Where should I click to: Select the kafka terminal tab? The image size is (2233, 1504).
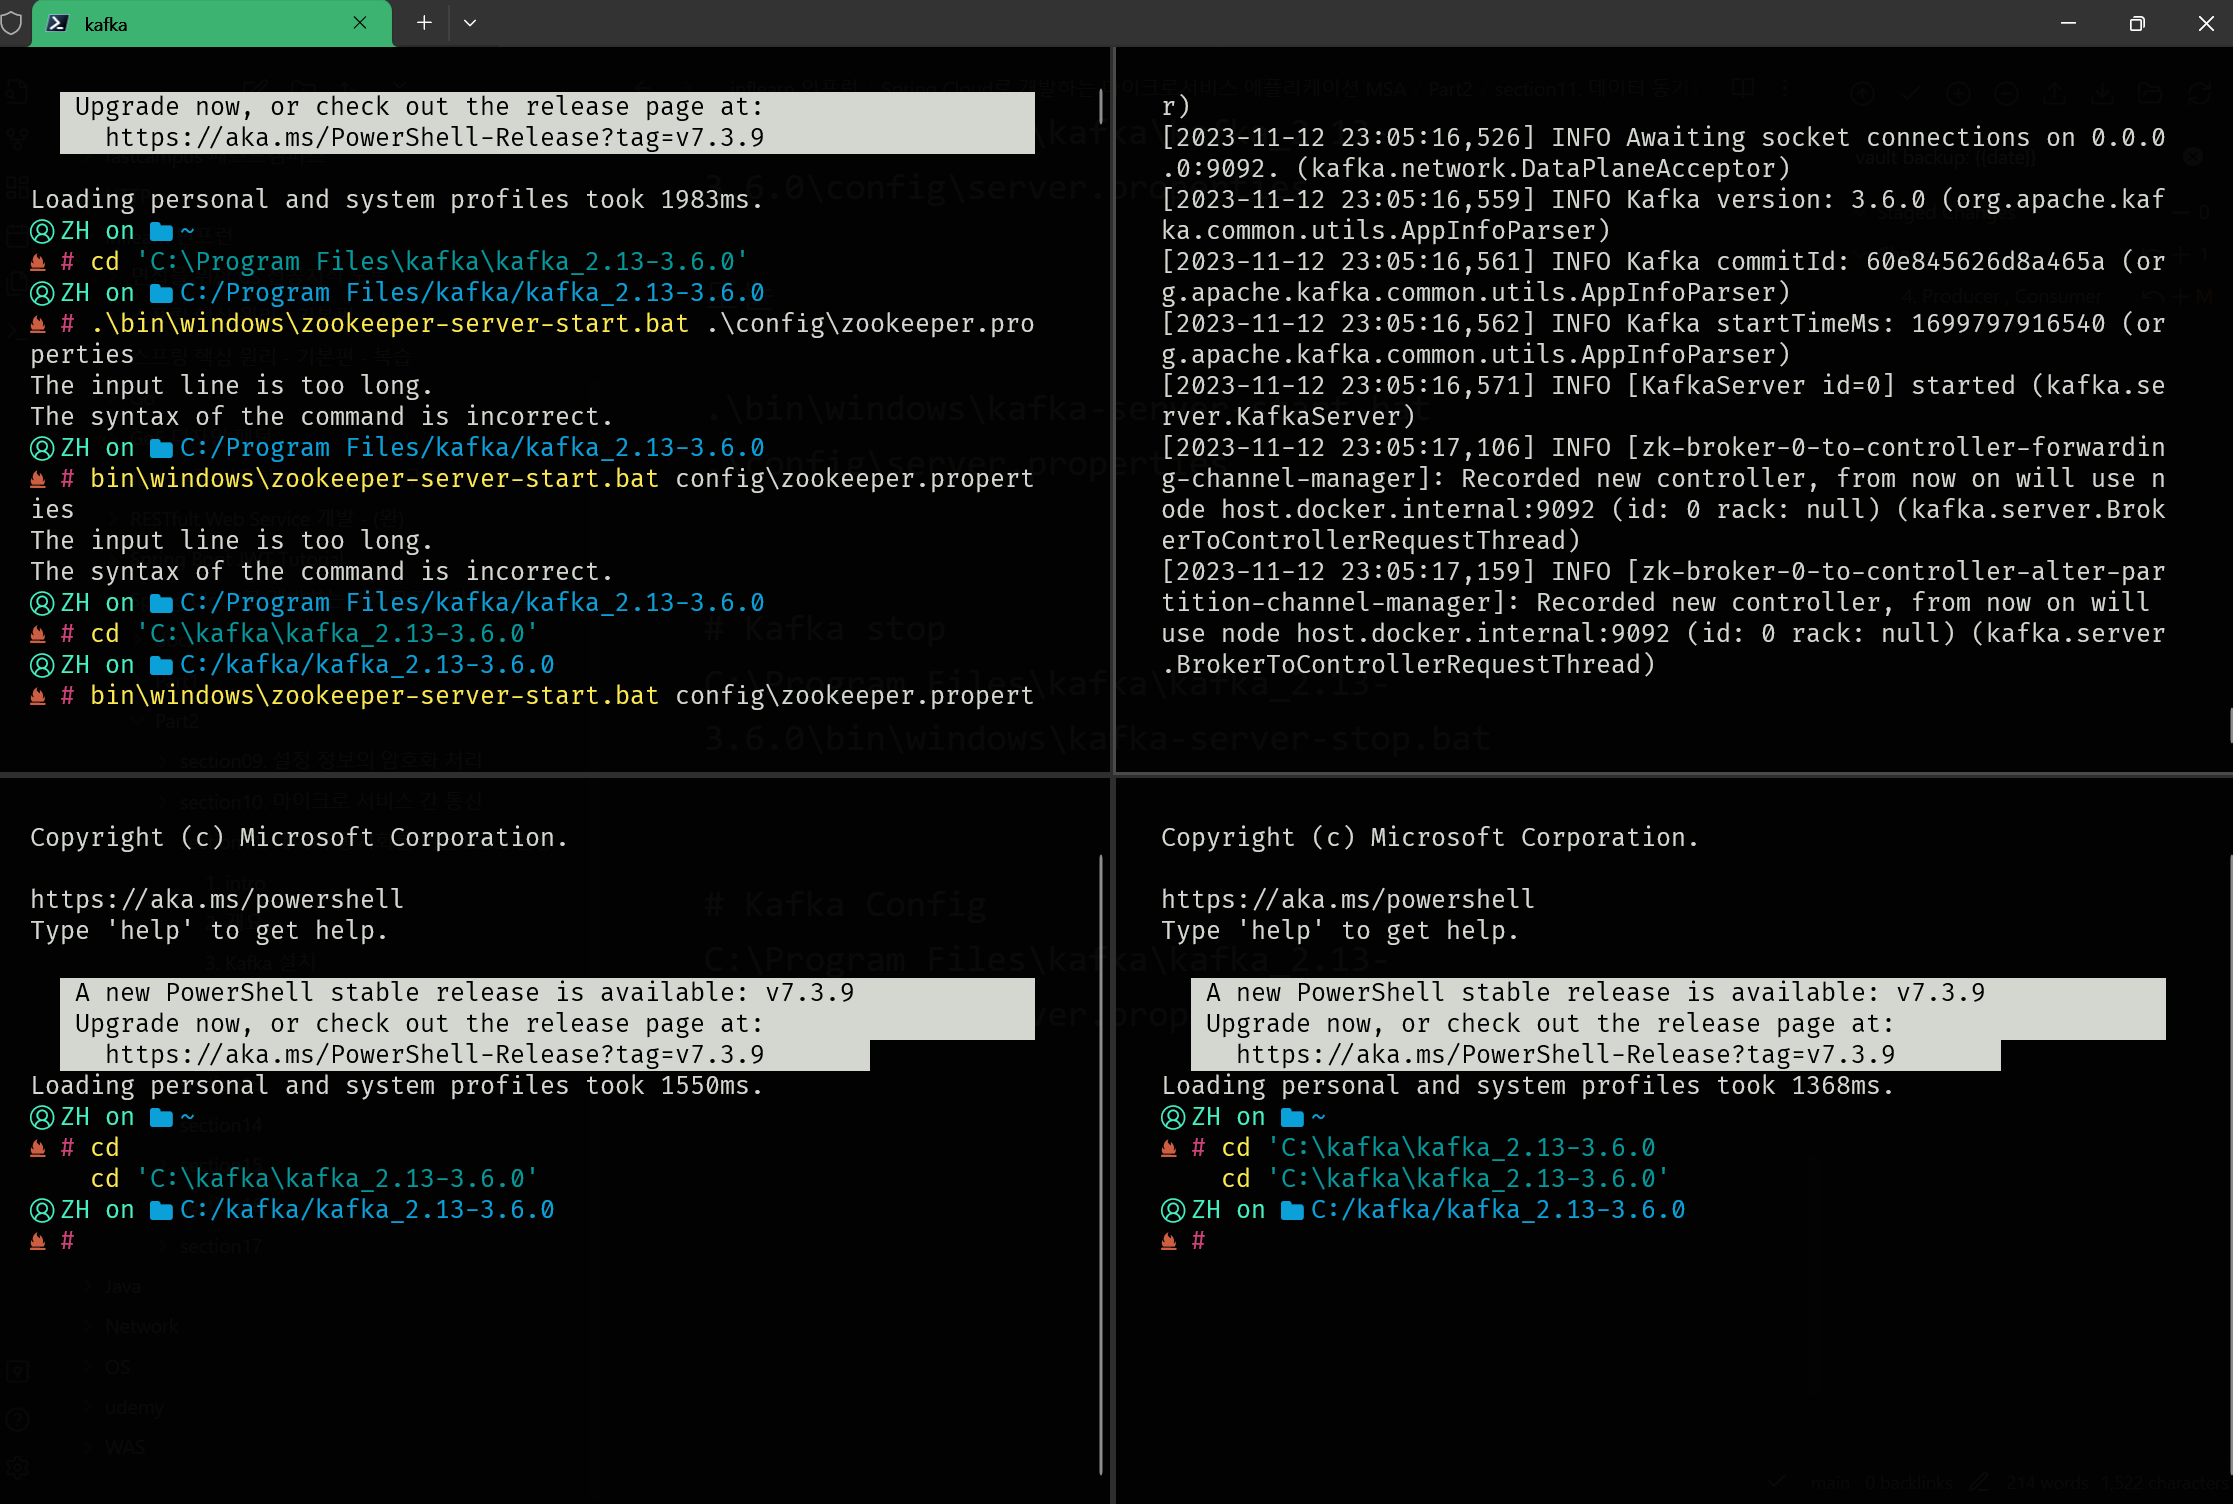(x=211, y=24)
